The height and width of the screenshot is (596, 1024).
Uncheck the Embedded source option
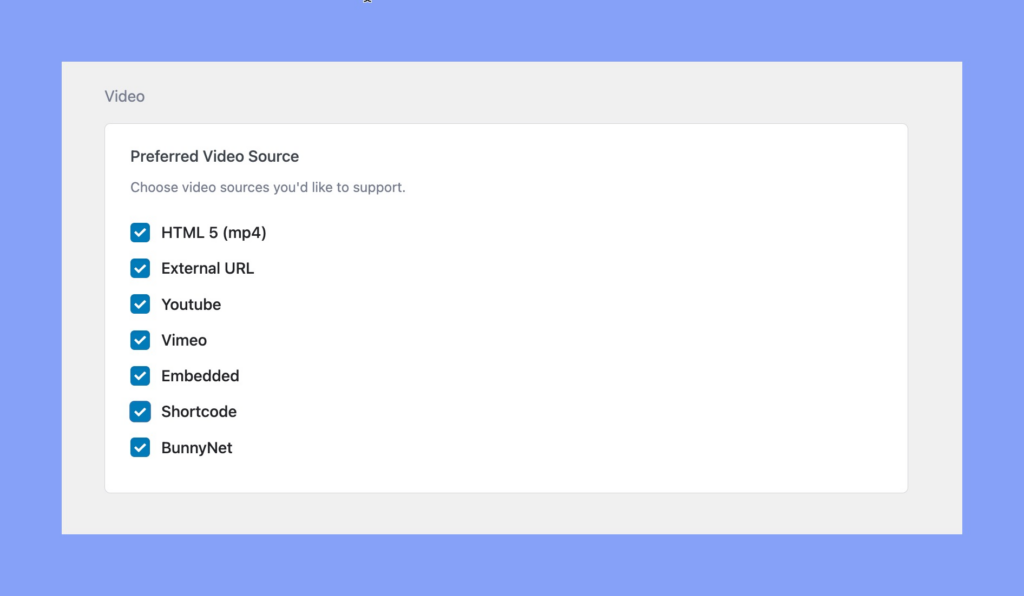(x=140, y=376)
